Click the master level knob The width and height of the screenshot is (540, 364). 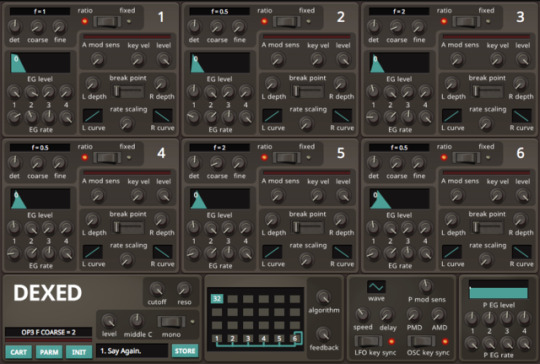click(109, 321)
